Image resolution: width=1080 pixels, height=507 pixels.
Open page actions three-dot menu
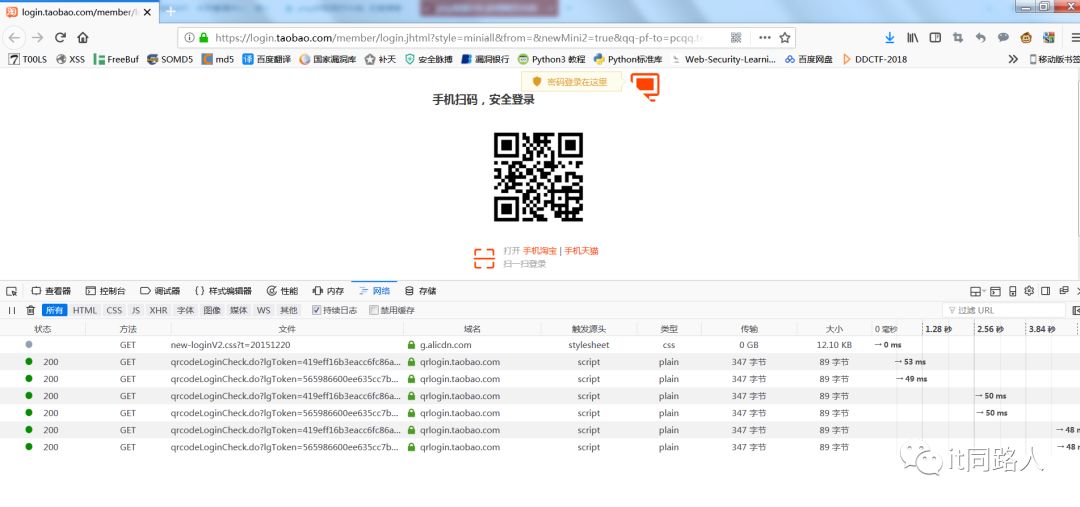coord(765,38)
